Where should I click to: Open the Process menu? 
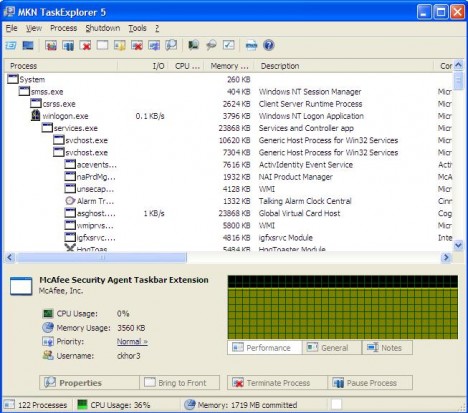pos(63,28)
